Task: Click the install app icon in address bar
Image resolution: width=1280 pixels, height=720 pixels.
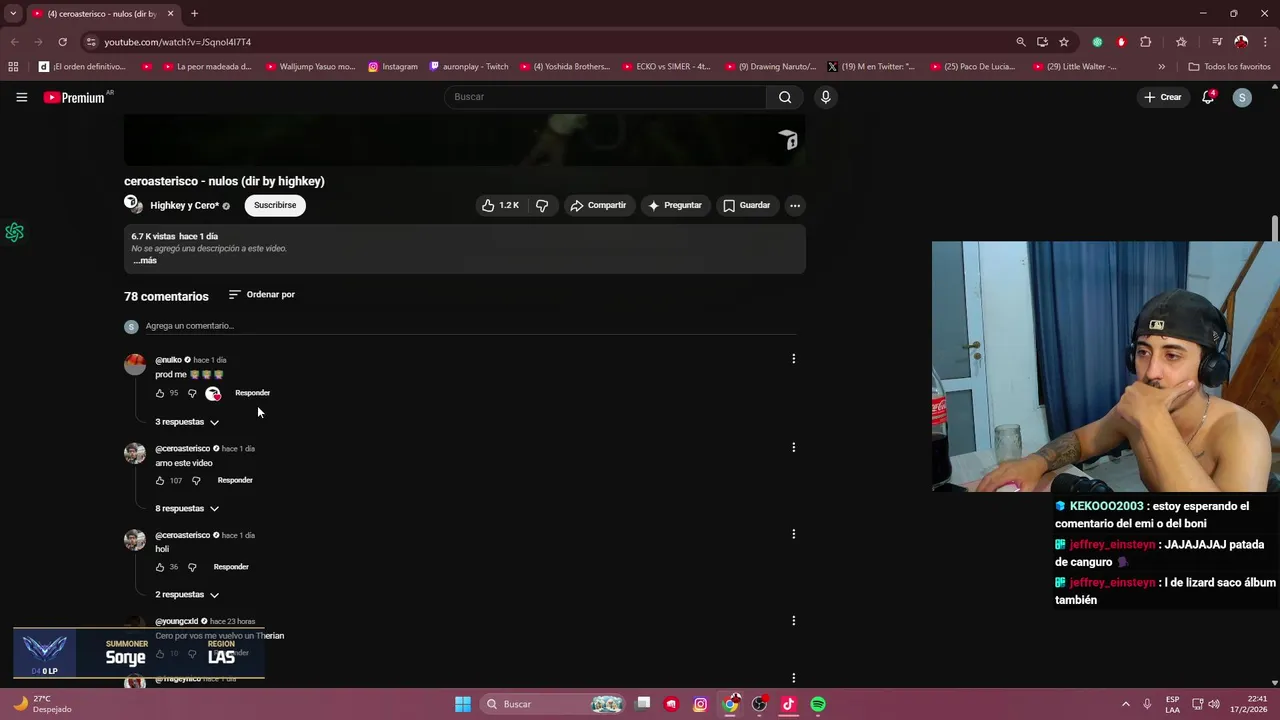Action: [1042, 42]
